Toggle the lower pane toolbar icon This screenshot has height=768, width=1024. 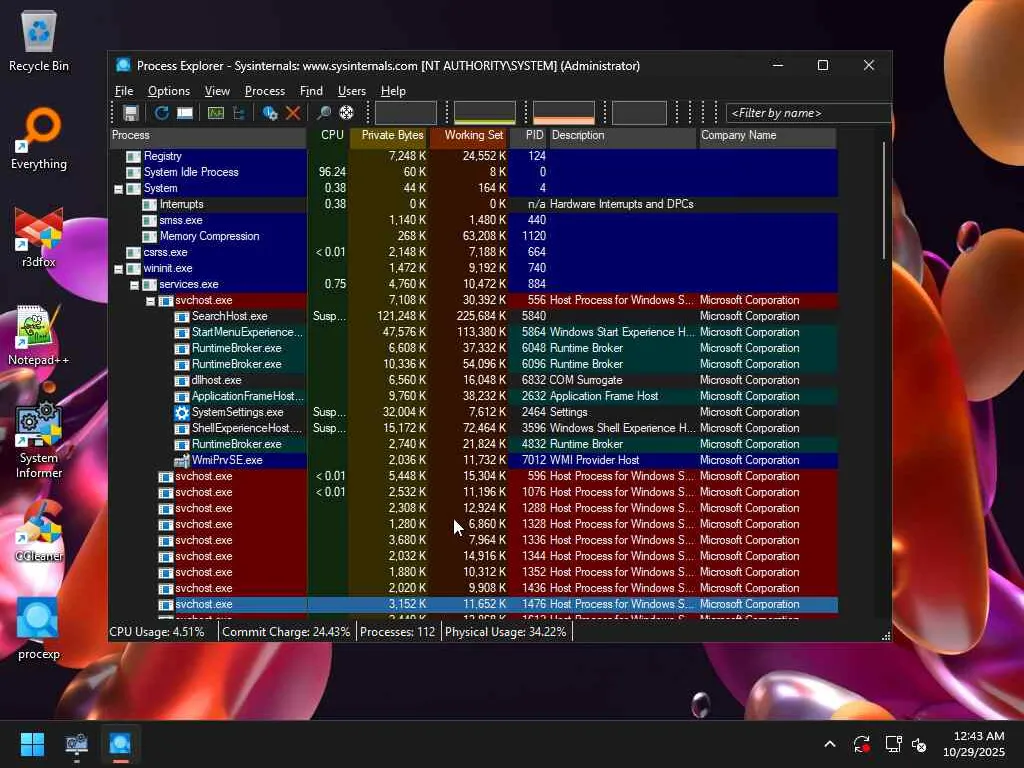tap(185, 113)
